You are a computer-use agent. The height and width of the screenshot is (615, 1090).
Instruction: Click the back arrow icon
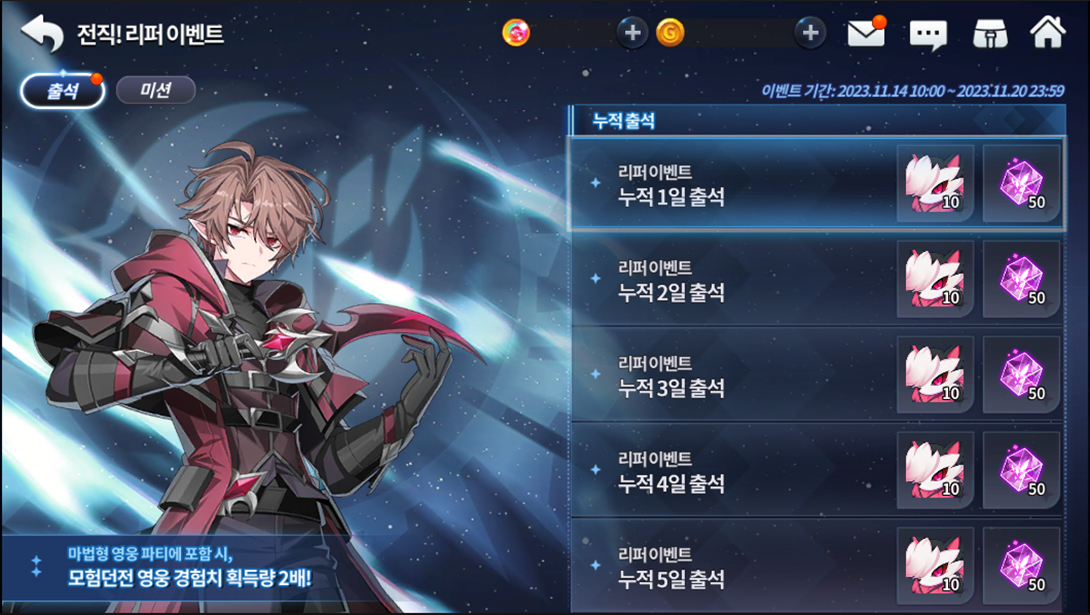pyautogui.click(x=42, y=32)
